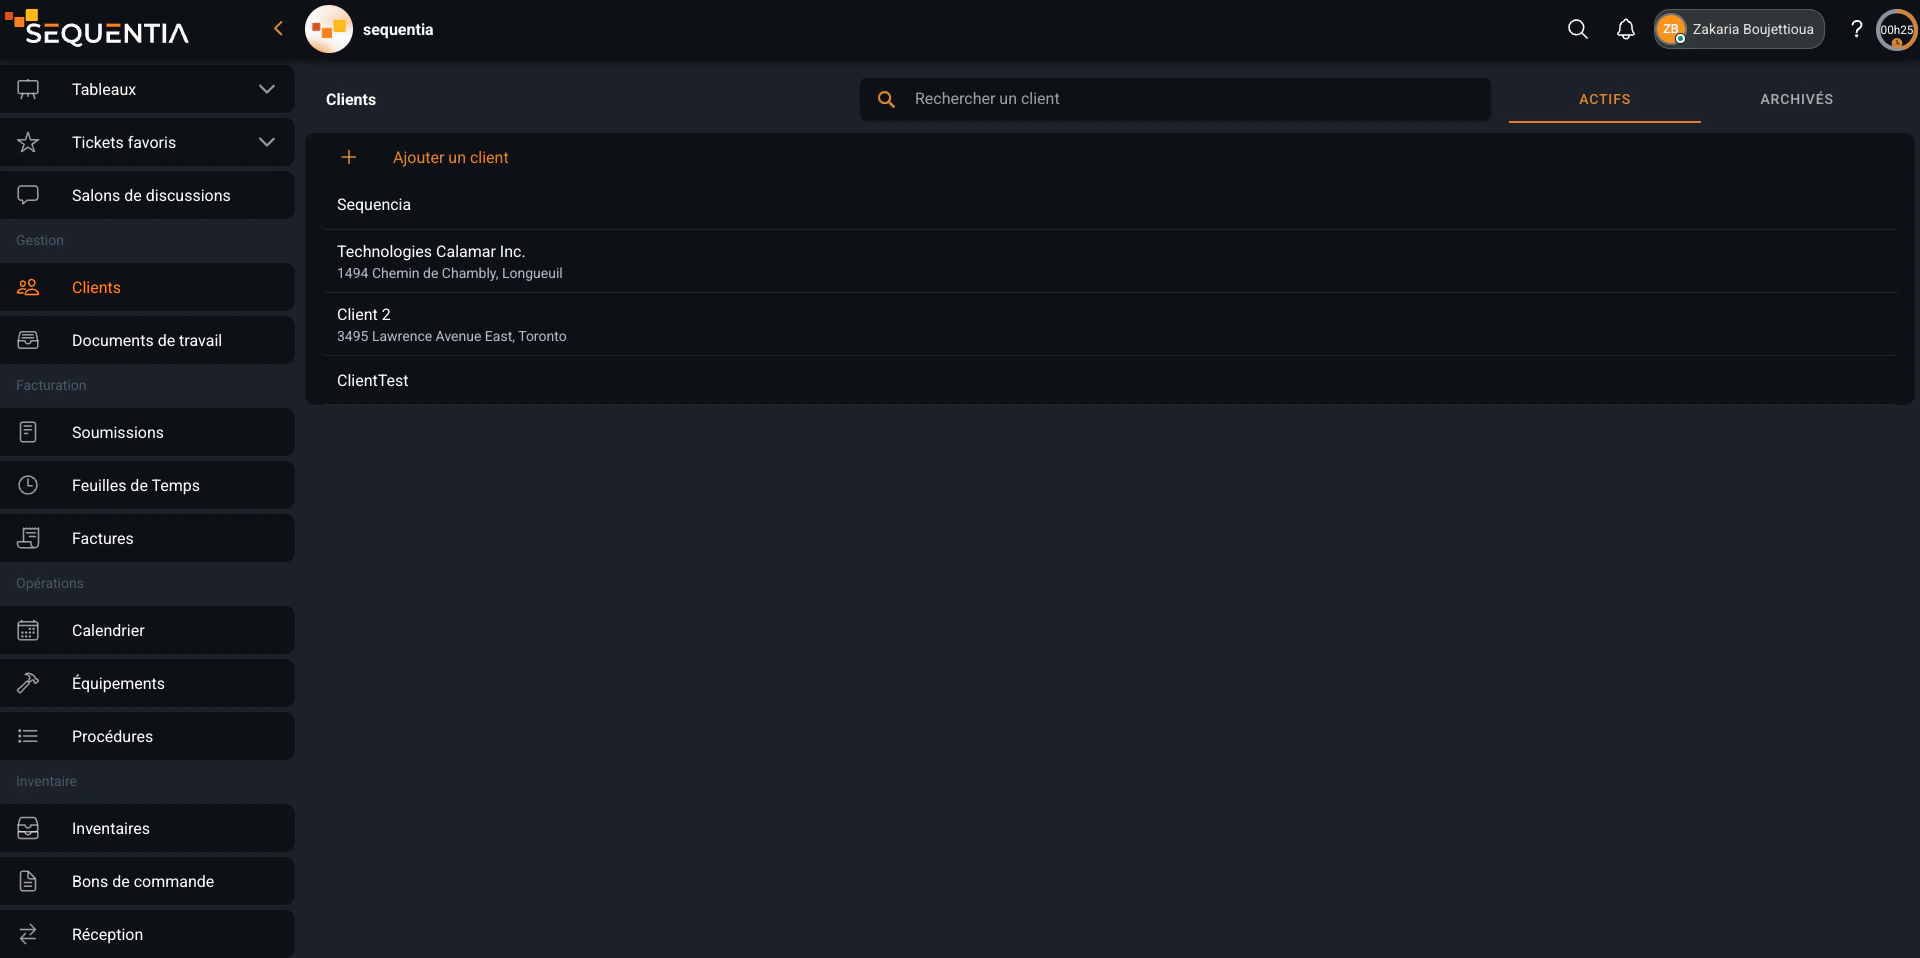Open Technologies Calamar Inc. client
Viewport: 1920px width, 958px height.
click(1109, 261)
